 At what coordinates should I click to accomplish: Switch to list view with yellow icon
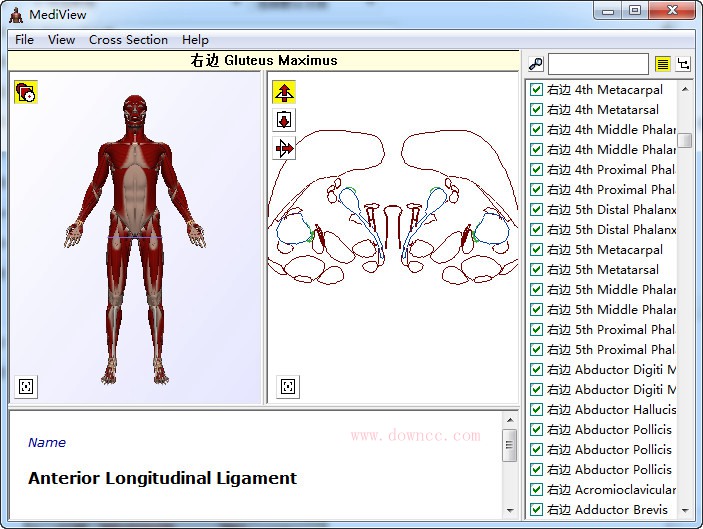coord(662,64)
